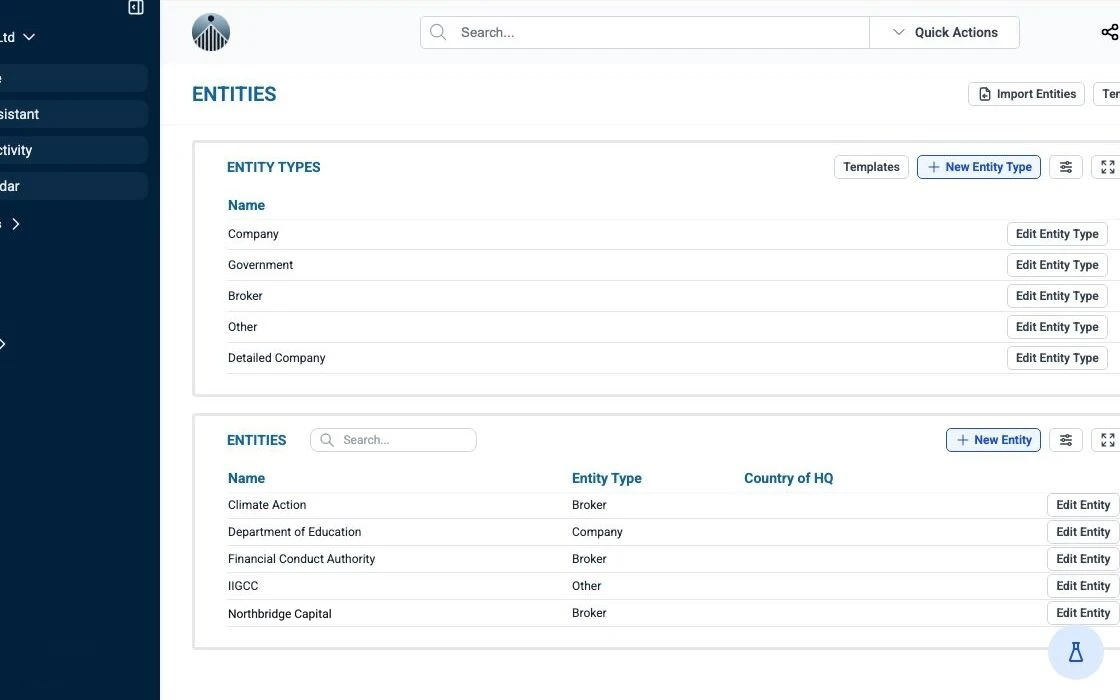Create a New Entity
Viewport: 1120px width, 700px height.
click(x=994, y=440)
